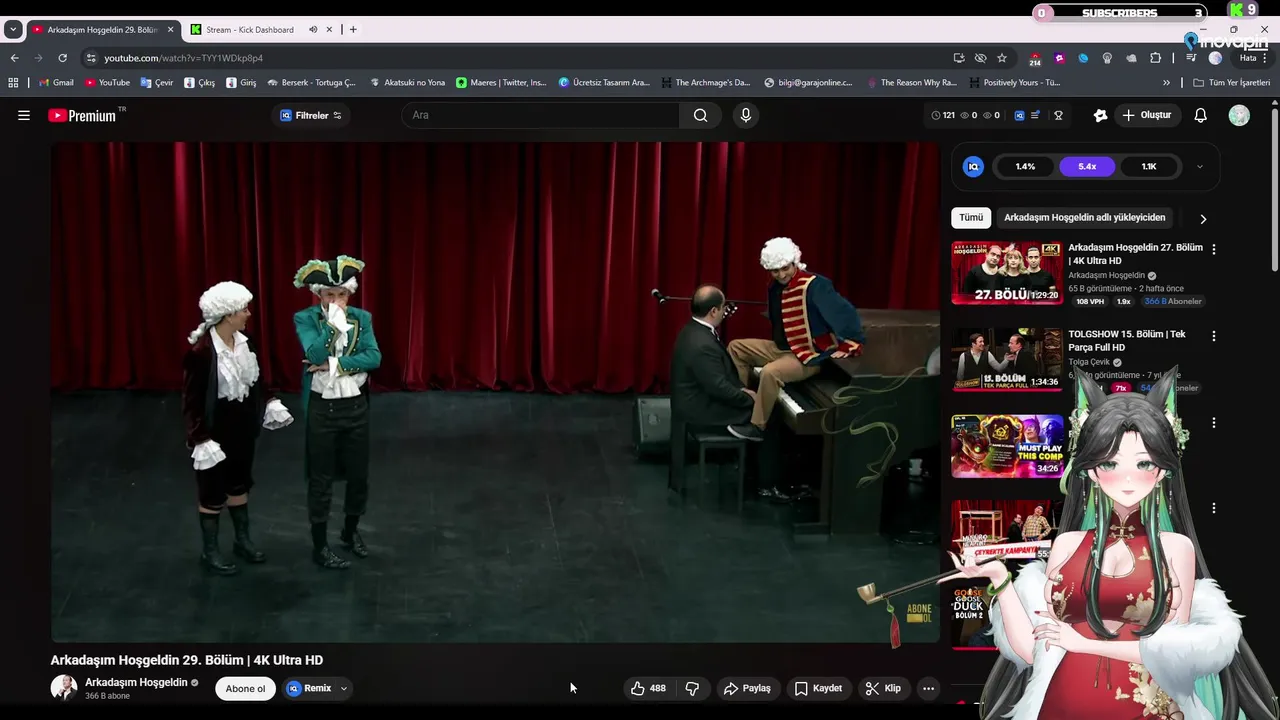
Task: Click the Klip clip button
Action: 883,688
